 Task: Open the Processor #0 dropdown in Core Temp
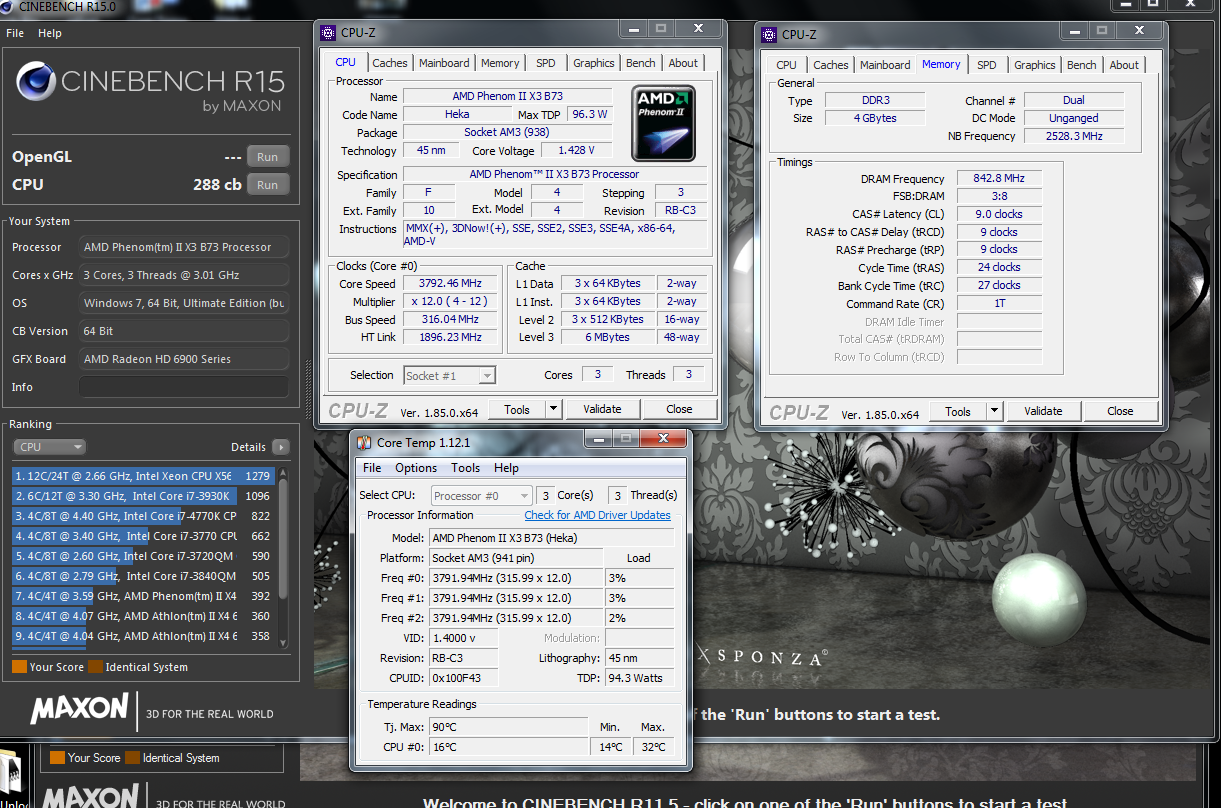click(x=524, y=496)
